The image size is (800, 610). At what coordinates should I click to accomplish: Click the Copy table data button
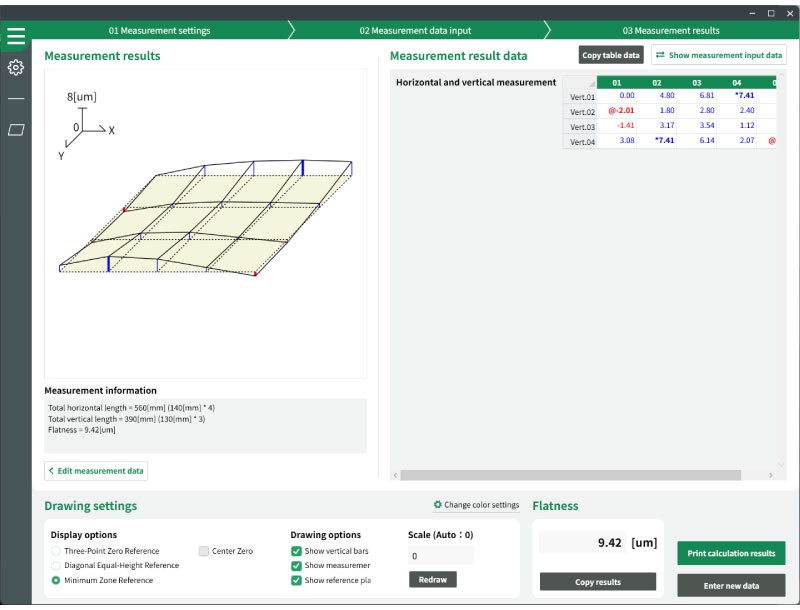611,55
